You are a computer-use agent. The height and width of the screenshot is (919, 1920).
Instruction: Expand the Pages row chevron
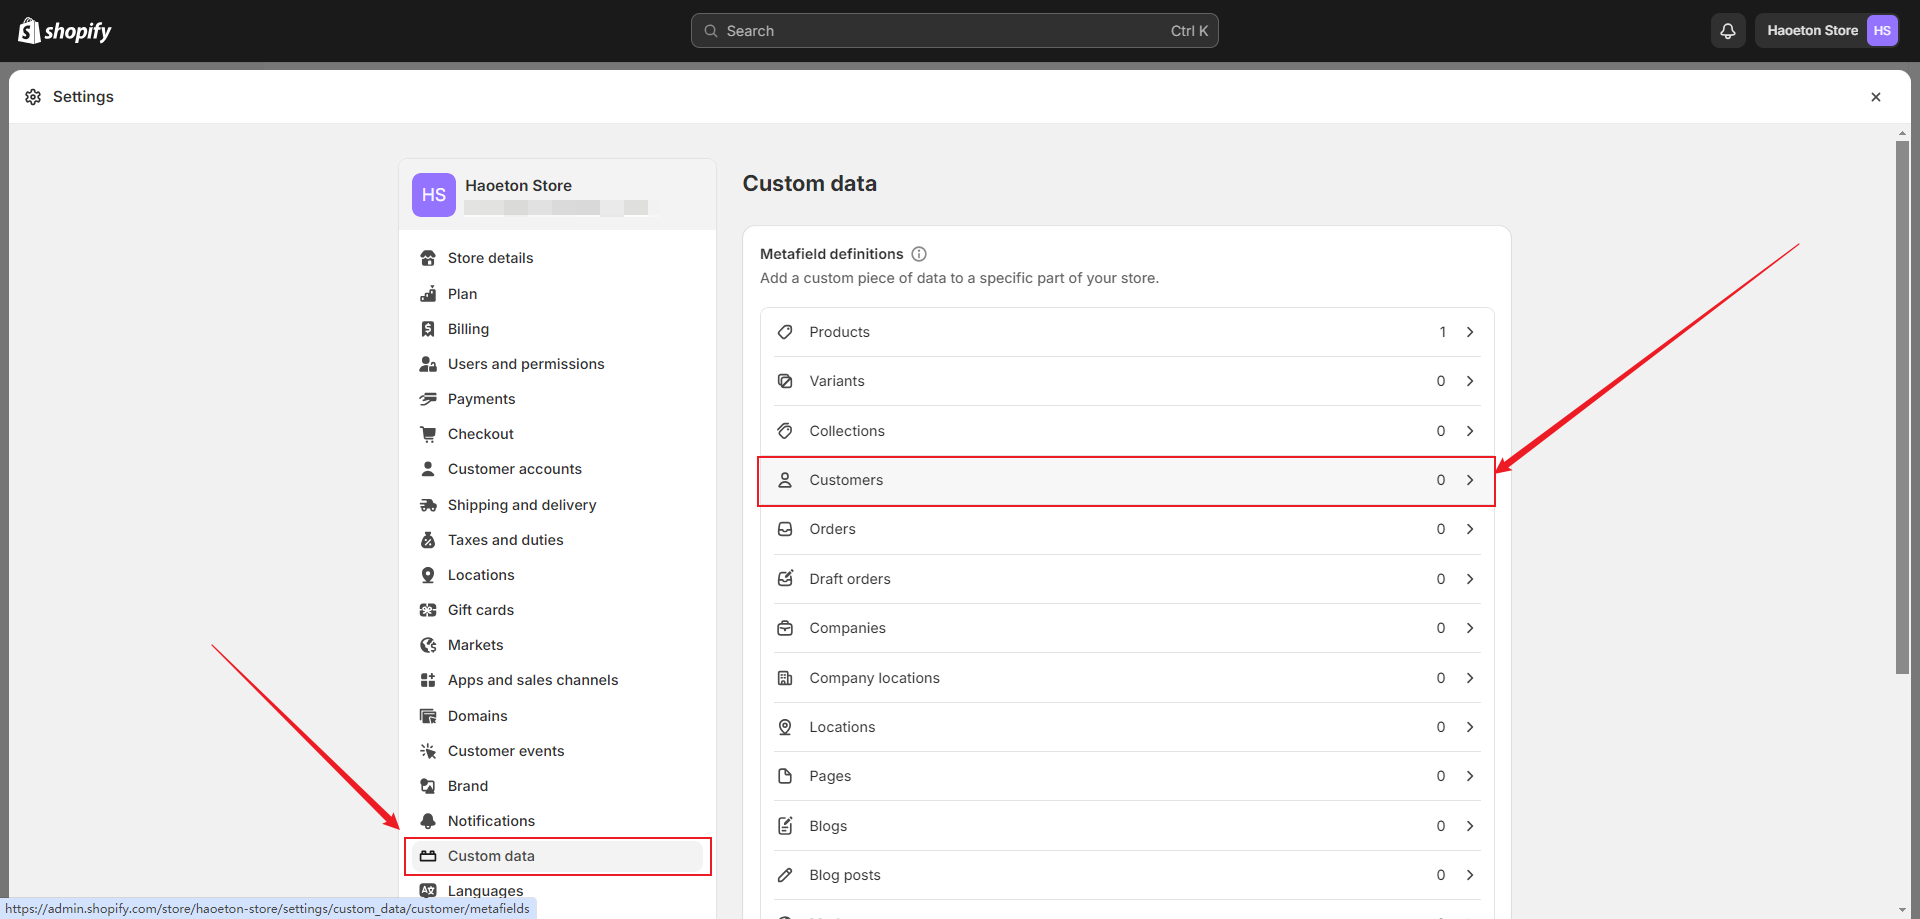[x=1470, y=776]
